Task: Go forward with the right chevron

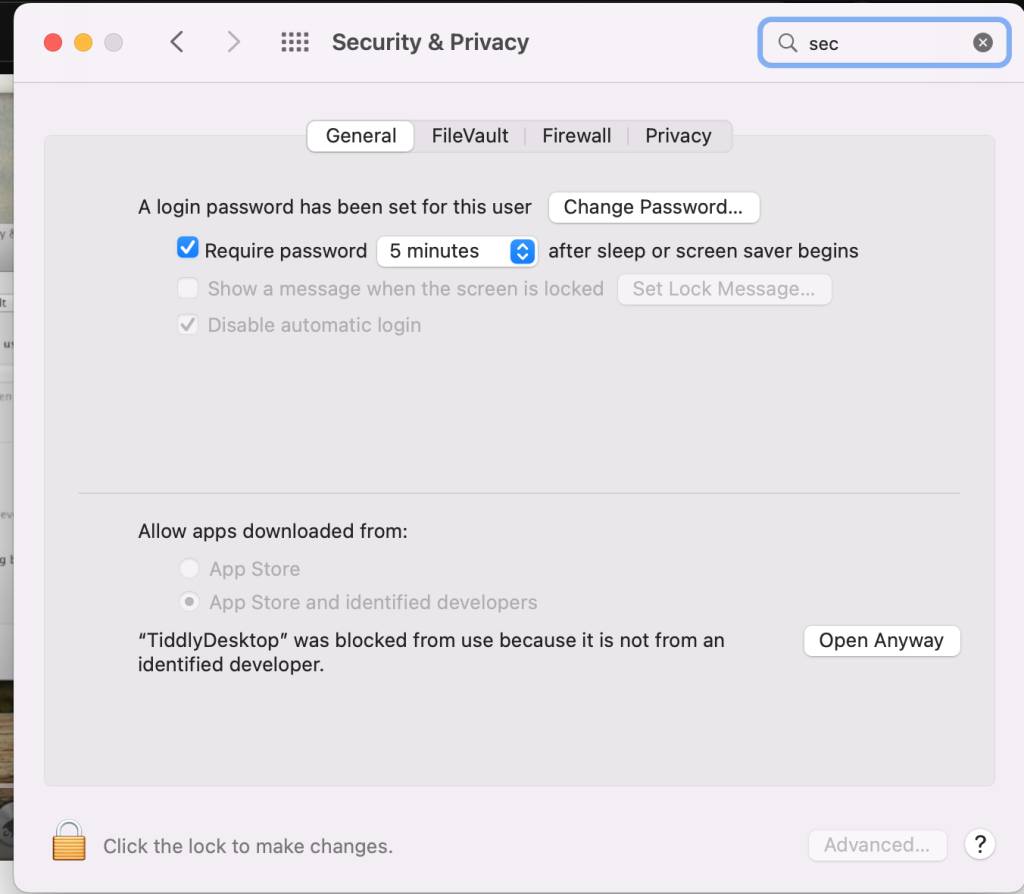Action: point(234,42)
